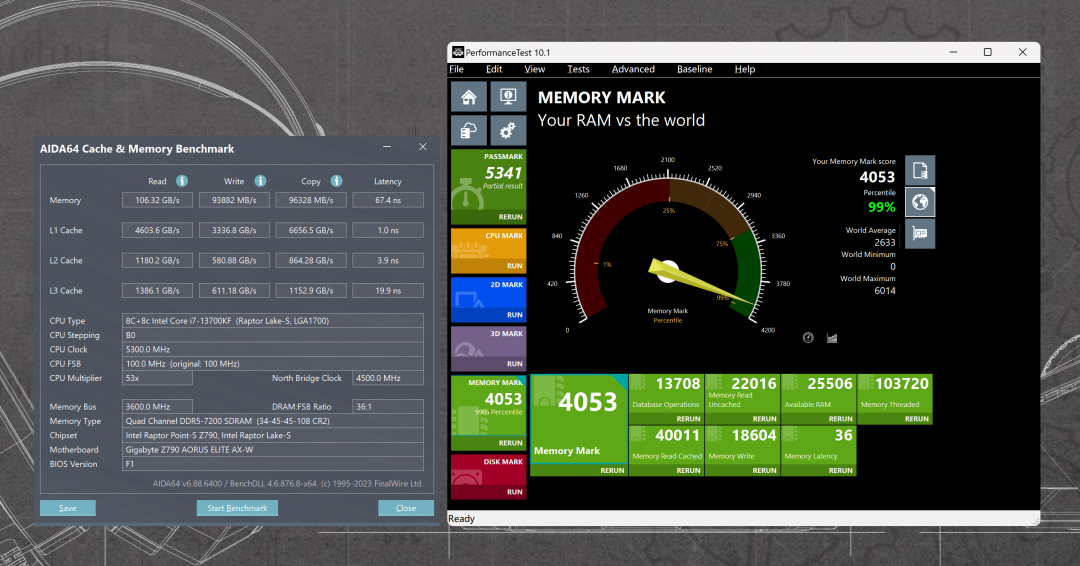Maximize the PerformanceTest window
Image resolution: width=1080 pixels, height=566 pixels.
(987, 52)
